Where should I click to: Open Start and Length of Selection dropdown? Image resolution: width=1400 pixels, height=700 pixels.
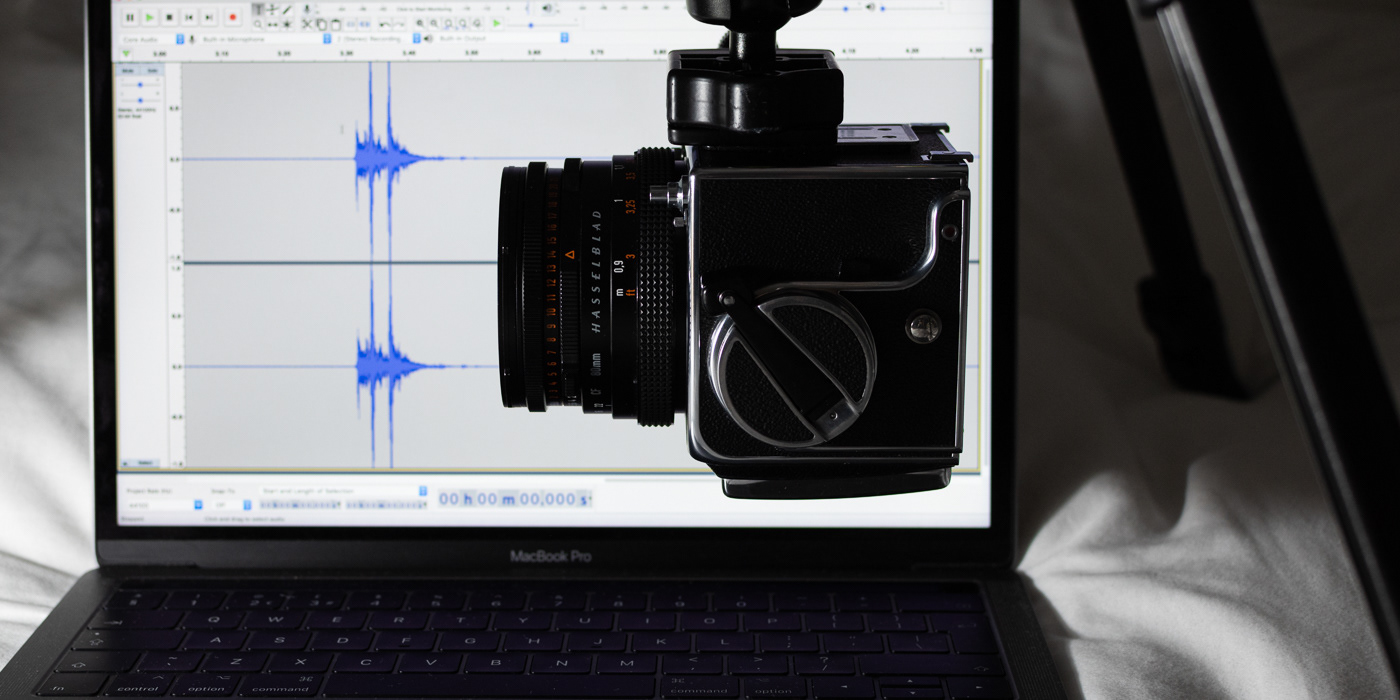point(343,491)
